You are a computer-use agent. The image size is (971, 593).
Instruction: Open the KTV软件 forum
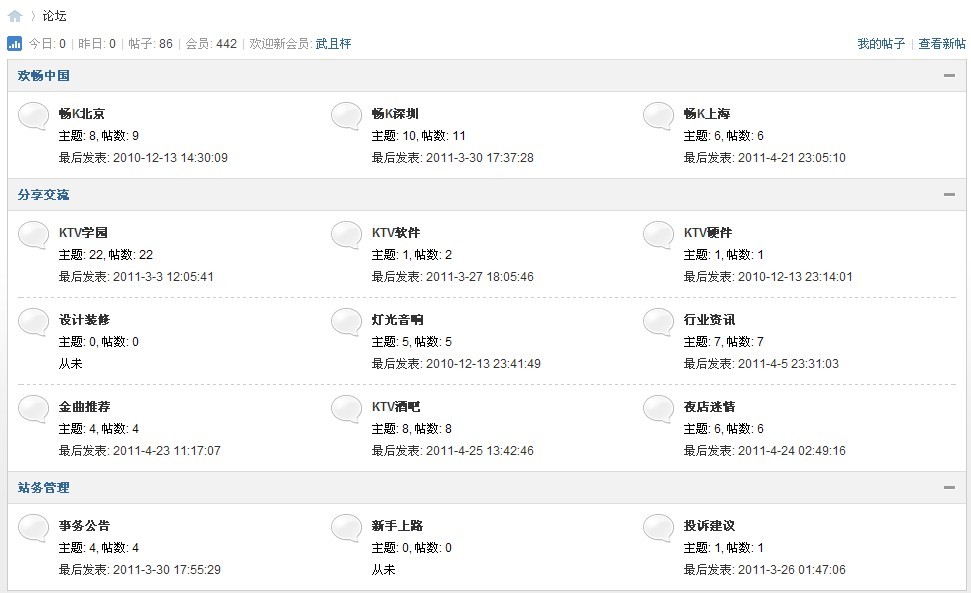396,232
